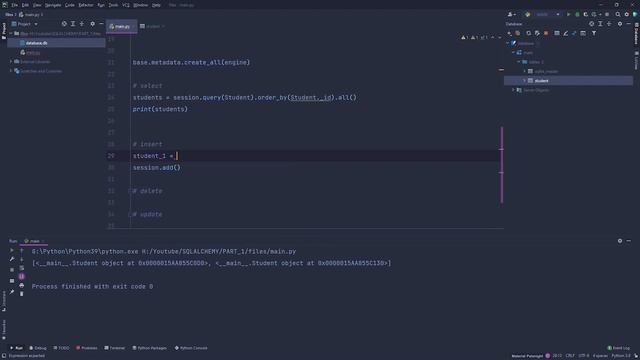Click the wrench icon in Run panel
Viewport: 640px width, 360px height.
[12, 259]
